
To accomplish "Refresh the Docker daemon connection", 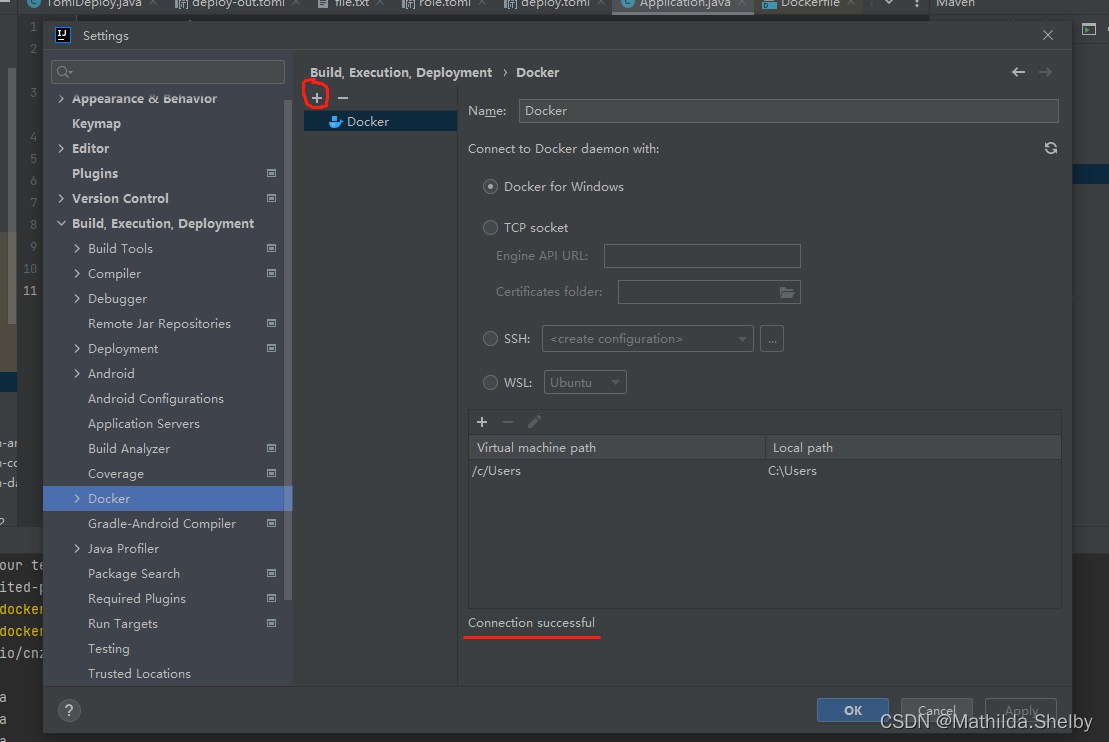I will 1050,148.
